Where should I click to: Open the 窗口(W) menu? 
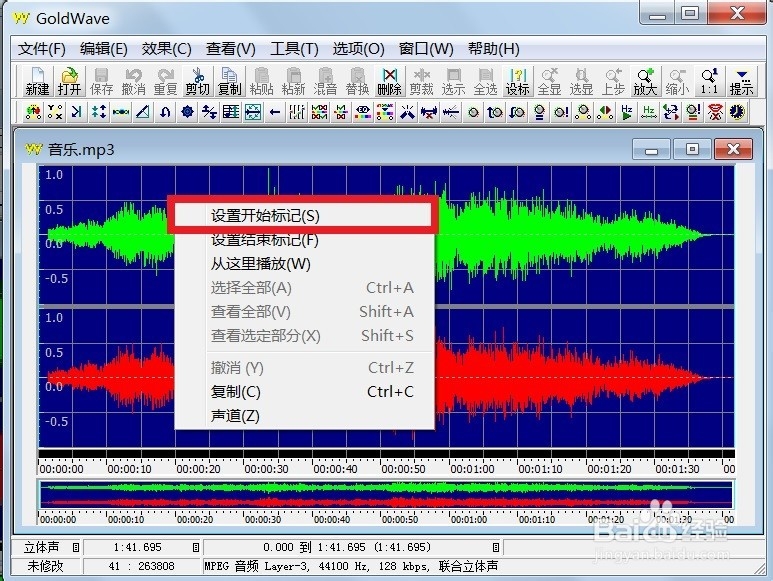[x=426, y=49]
